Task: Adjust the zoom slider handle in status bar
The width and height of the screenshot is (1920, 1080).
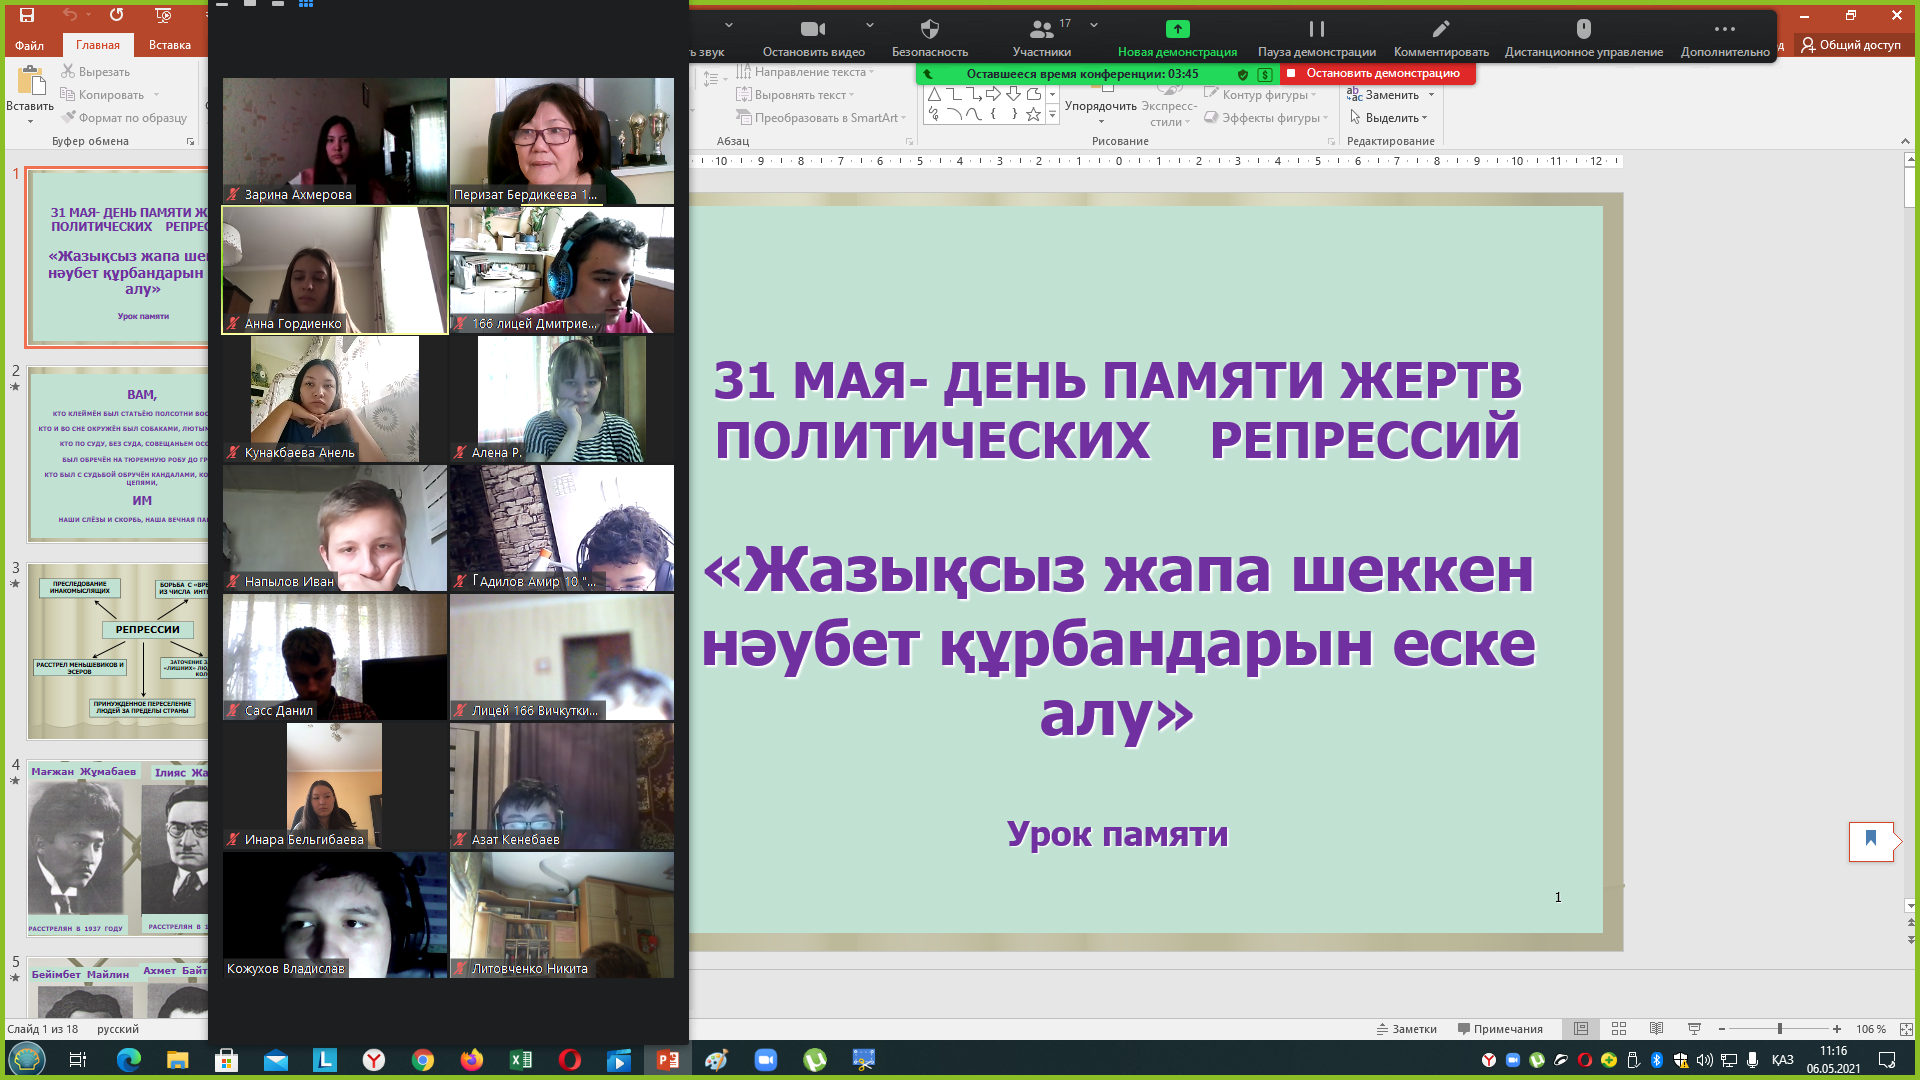Action: [x=1779, y=1029]
